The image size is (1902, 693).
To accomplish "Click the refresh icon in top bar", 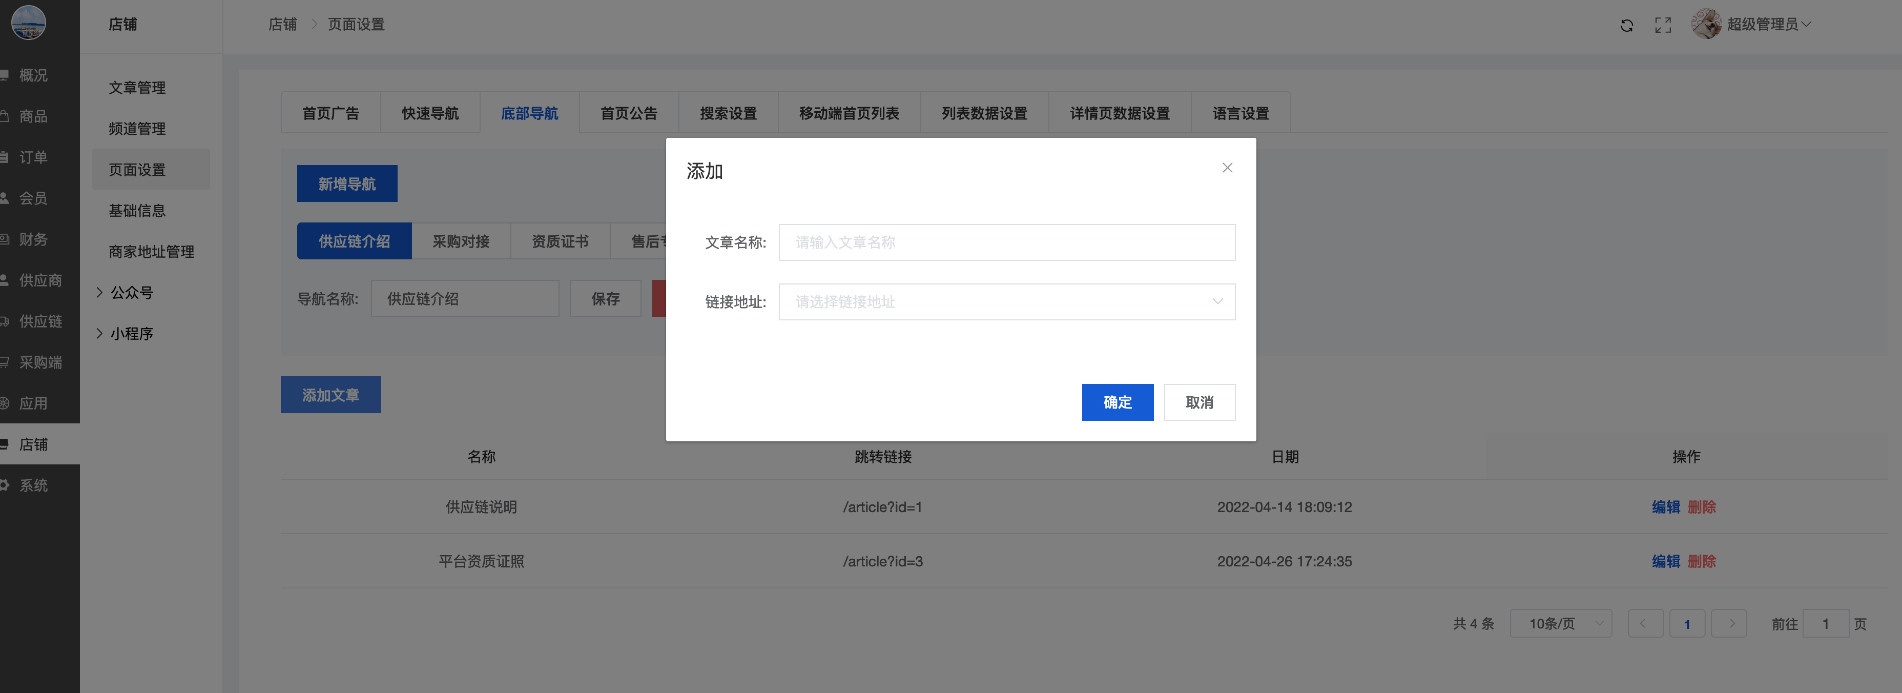I will tap(1627, 25).
